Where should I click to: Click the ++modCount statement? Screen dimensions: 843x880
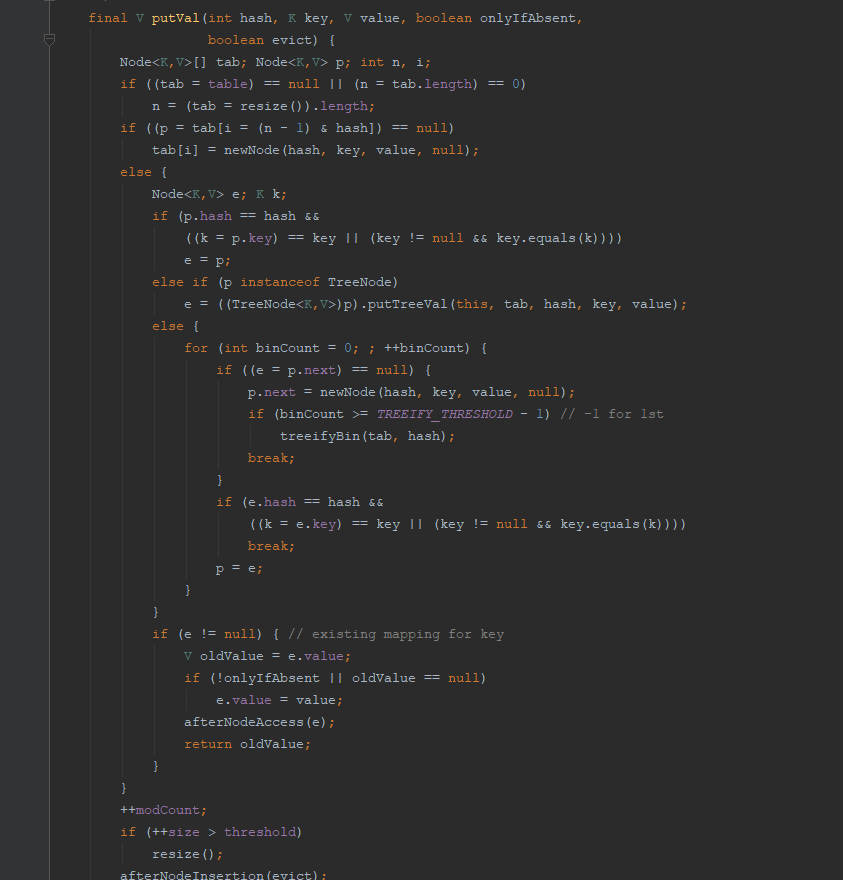click(x=163, y=810)
